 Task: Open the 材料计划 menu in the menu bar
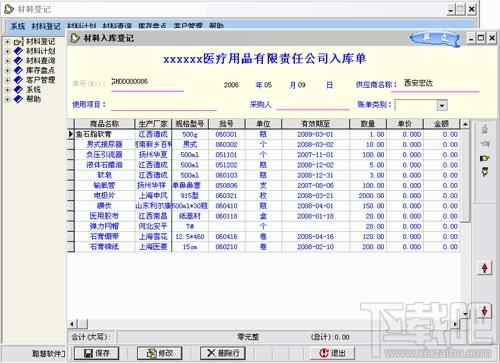(82, 26)
